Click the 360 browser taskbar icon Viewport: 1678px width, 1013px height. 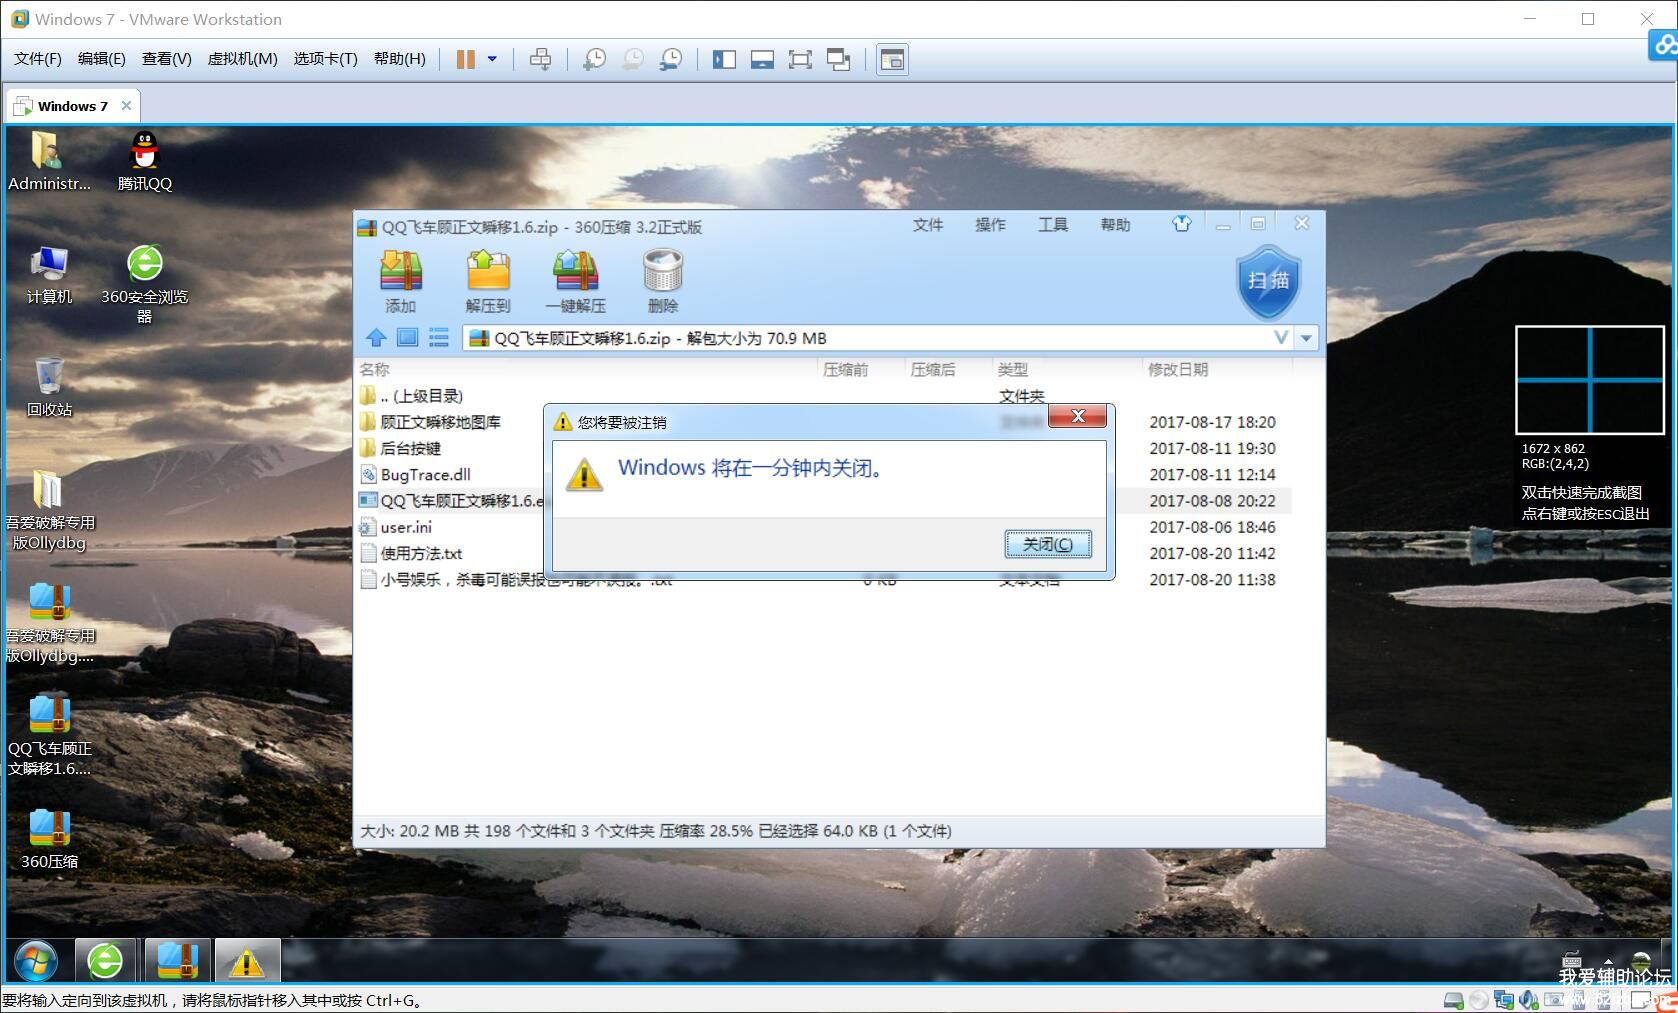click(105, 961)
